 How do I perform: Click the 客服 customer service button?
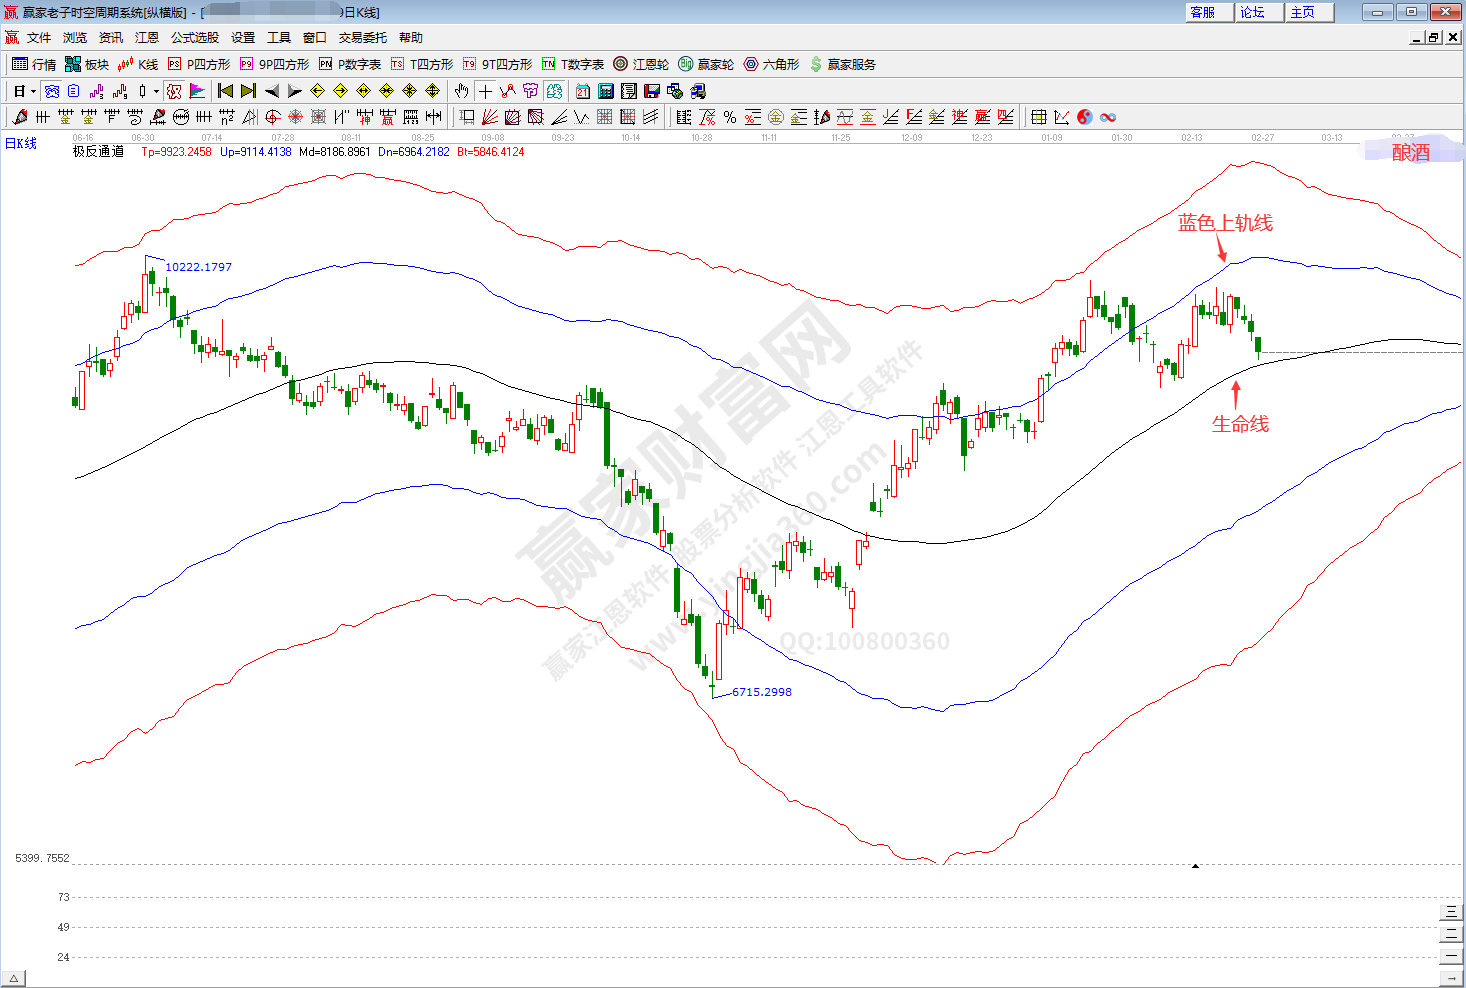(x=1202, y=12)
